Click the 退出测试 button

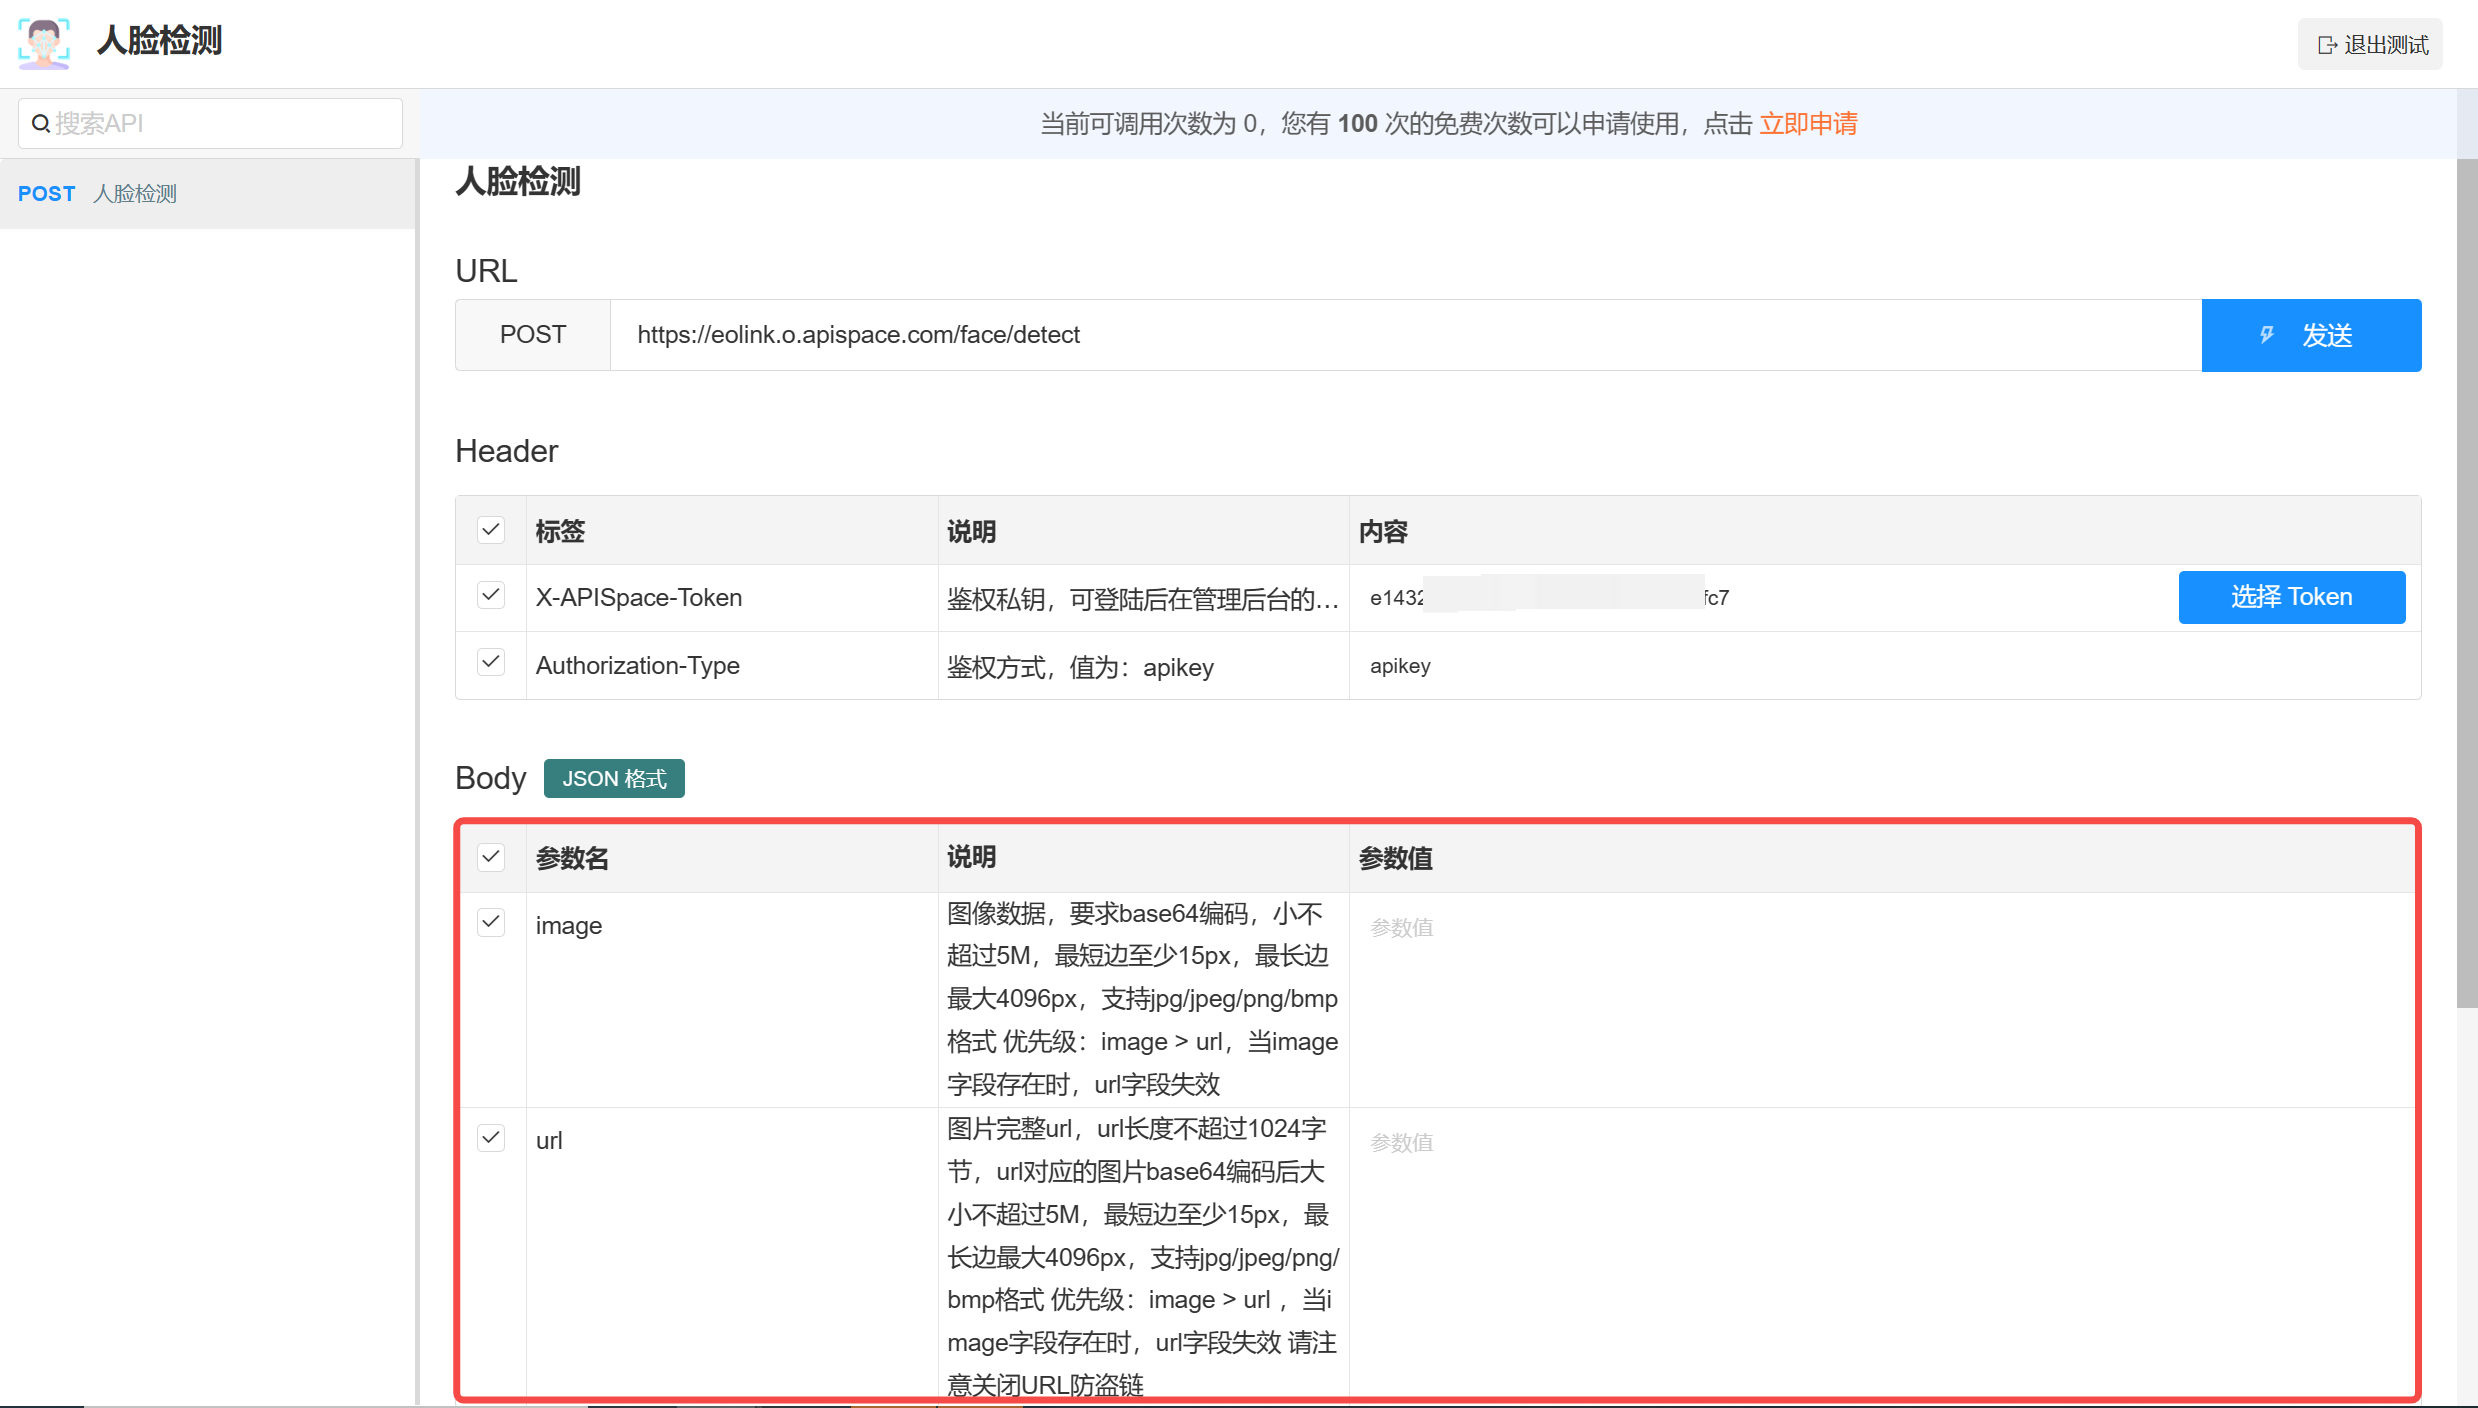pyautogui.click(x=2370, y=45)
